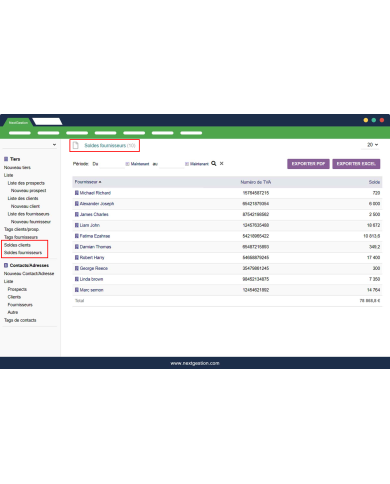Screen dimensions: 390x484
Task: Click the Soldes fournisseurs page title
Action: point(105,145)
